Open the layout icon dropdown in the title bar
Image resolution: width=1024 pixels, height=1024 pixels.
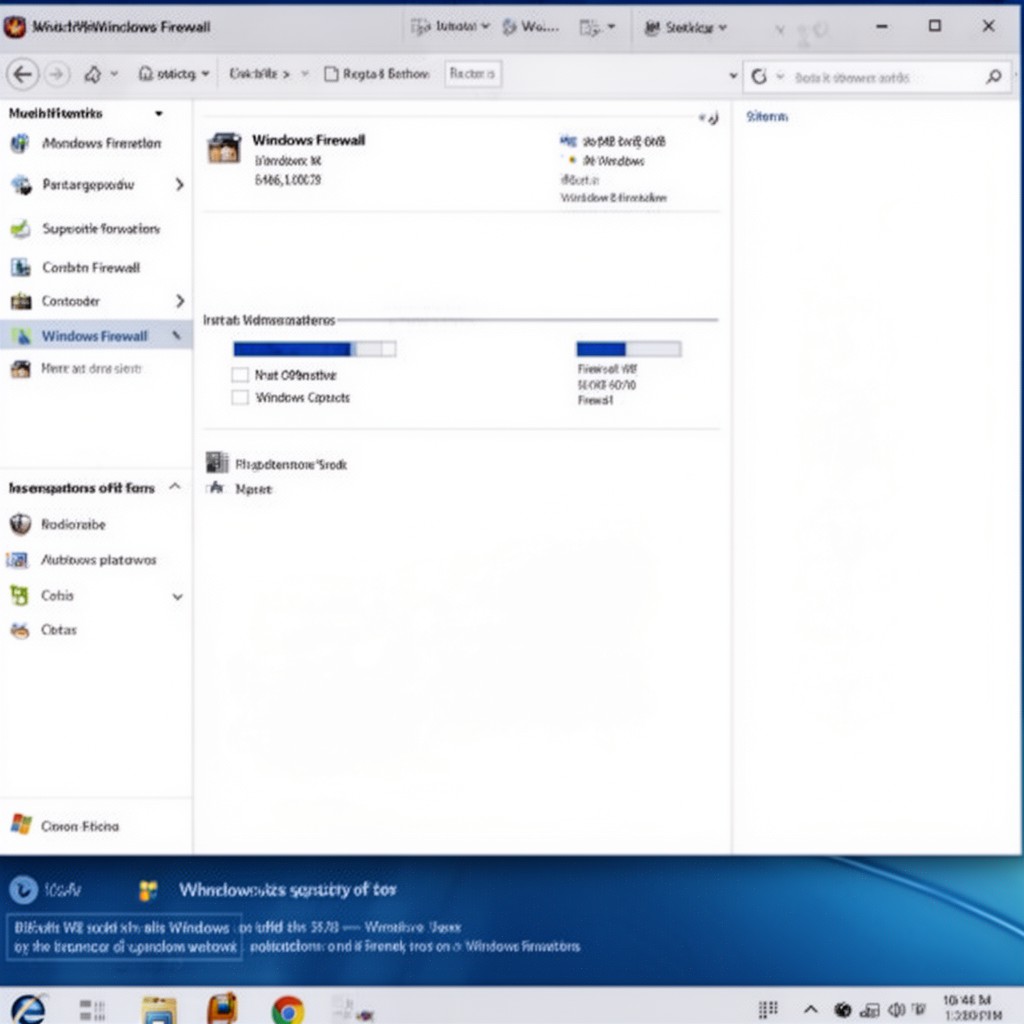coord(598,27)
